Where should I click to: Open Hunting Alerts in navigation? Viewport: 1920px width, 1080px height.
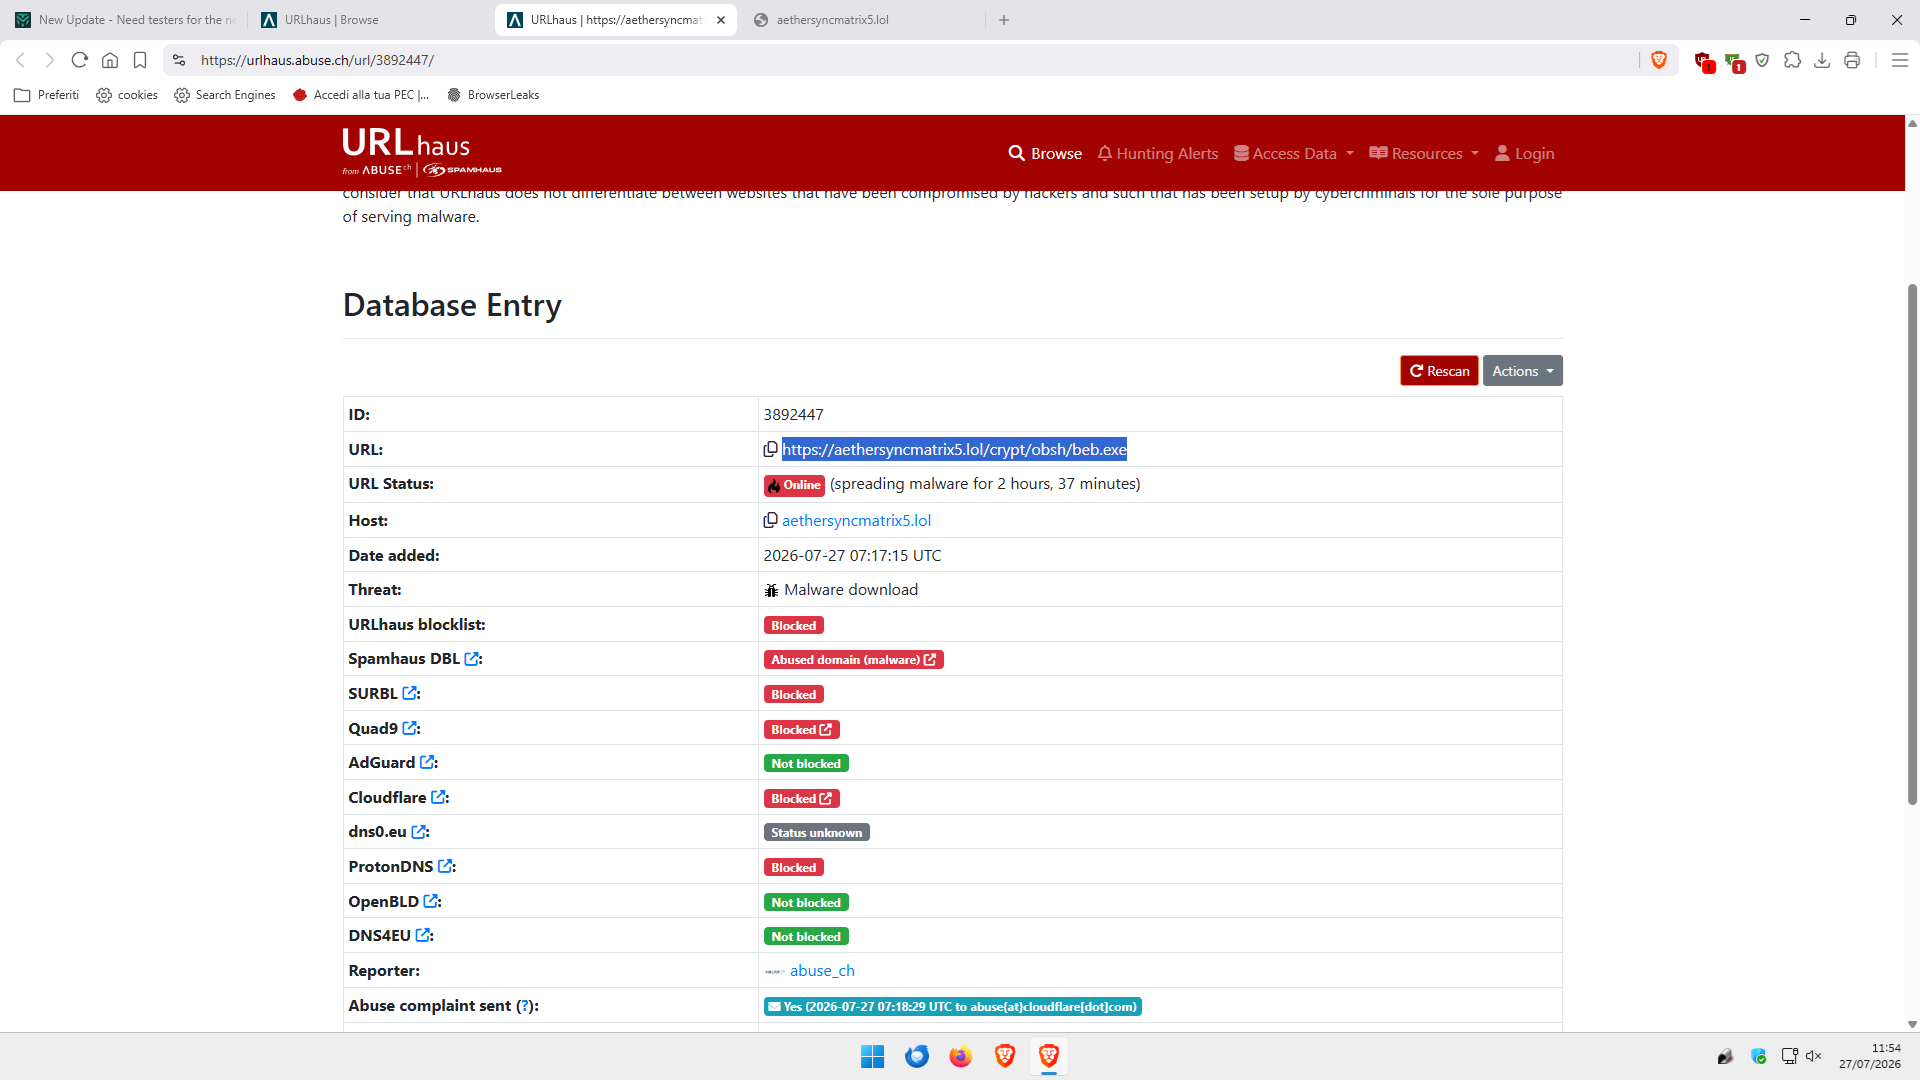pyautogui.click(x=1158, y=153)
